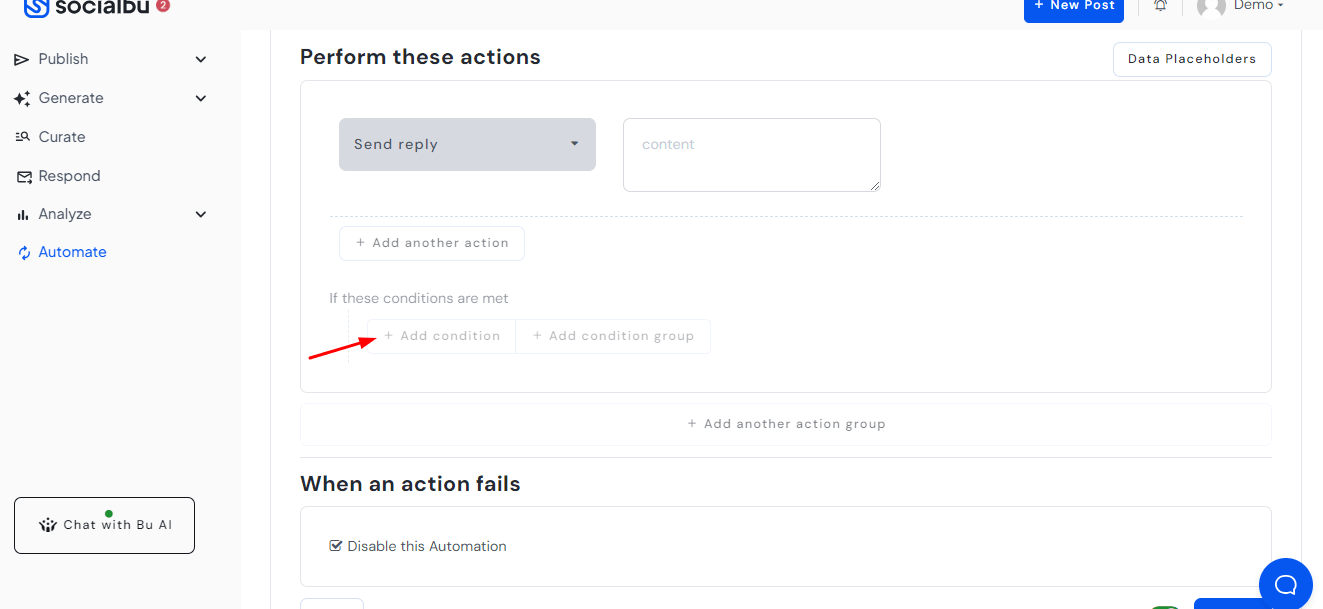This screenshot has width=1323, height=609.
Task: Open the Send reply action dropdown
Action: point(466,144)
